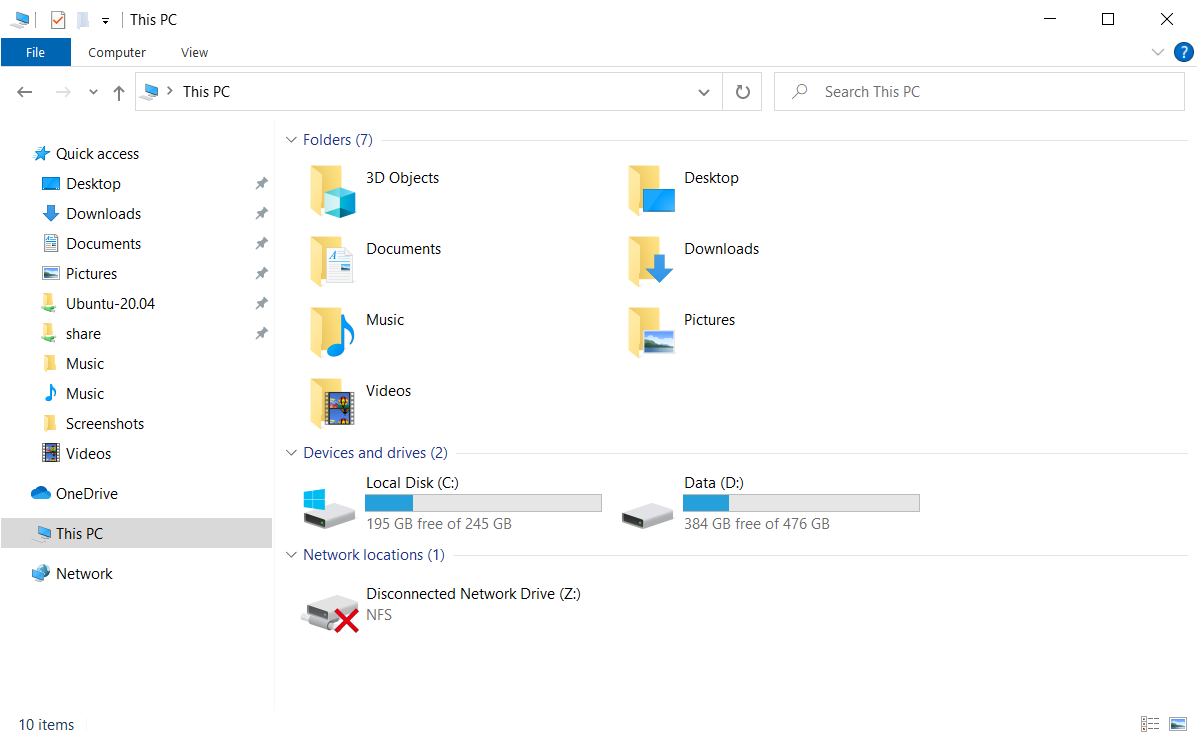The width and height of the screenshot is (1198, 740).
Task: Go back with the Back arrow
Action: coord(24,92)
